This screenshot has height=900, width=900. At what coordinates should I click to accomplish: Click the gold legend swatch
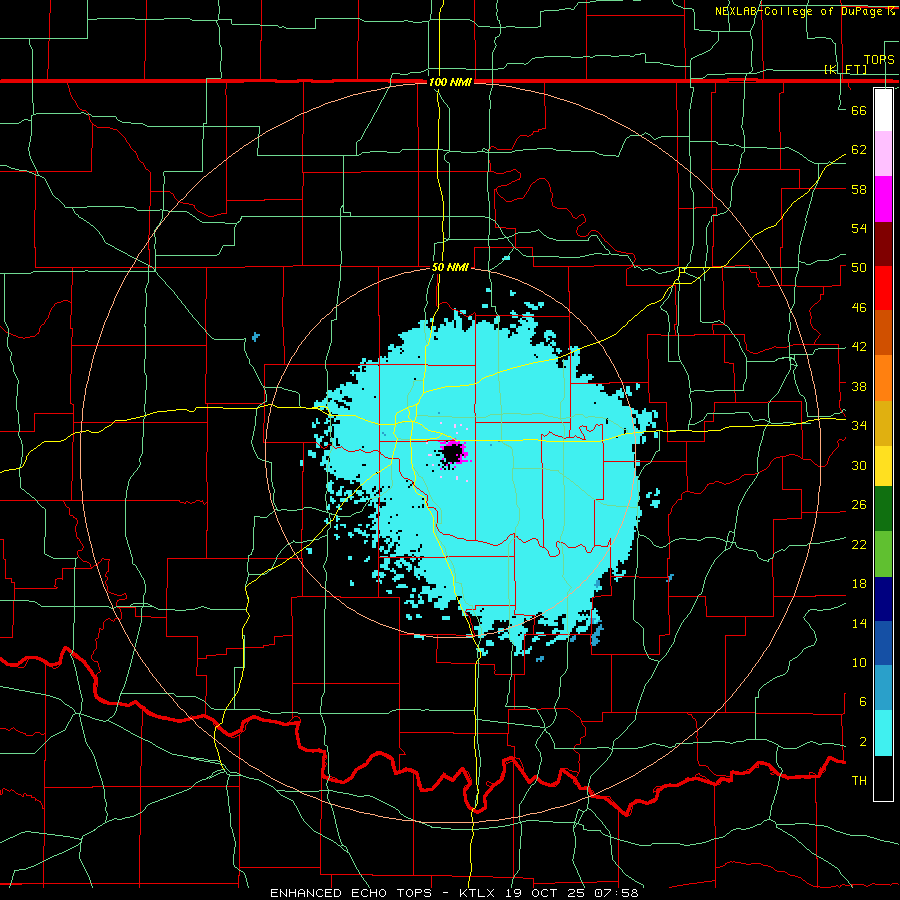pyautogui.click(x=883, y=424)
